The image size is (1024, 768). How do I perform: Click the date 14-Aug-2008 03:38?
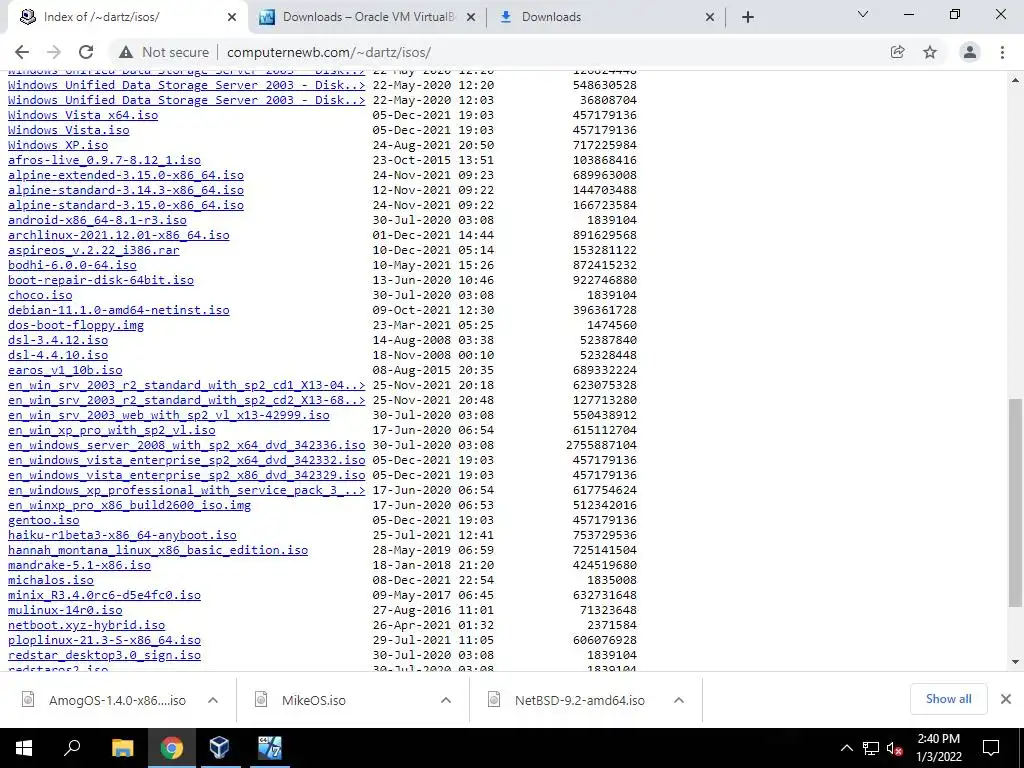(x=434, y=340)
